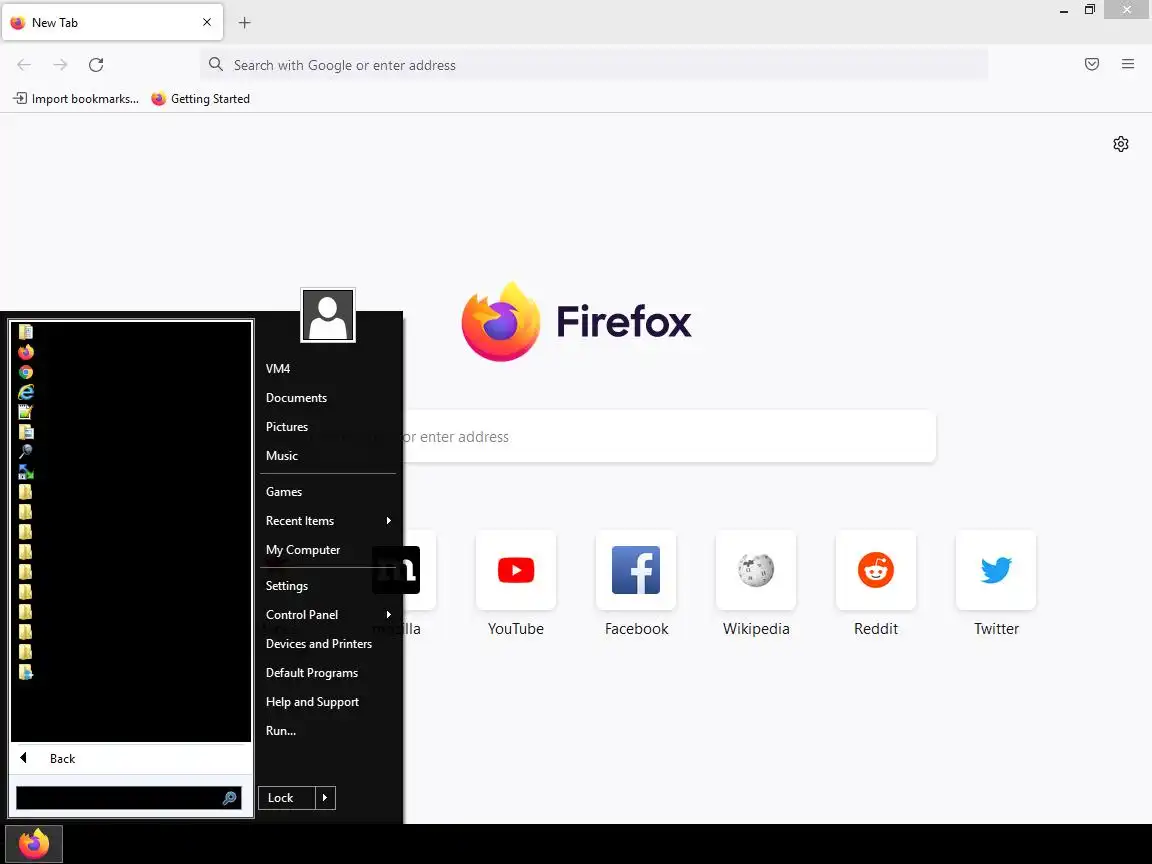Click the user account picture in Start menu
This screenshot has height=864, width=1152.
click(328, 315)
